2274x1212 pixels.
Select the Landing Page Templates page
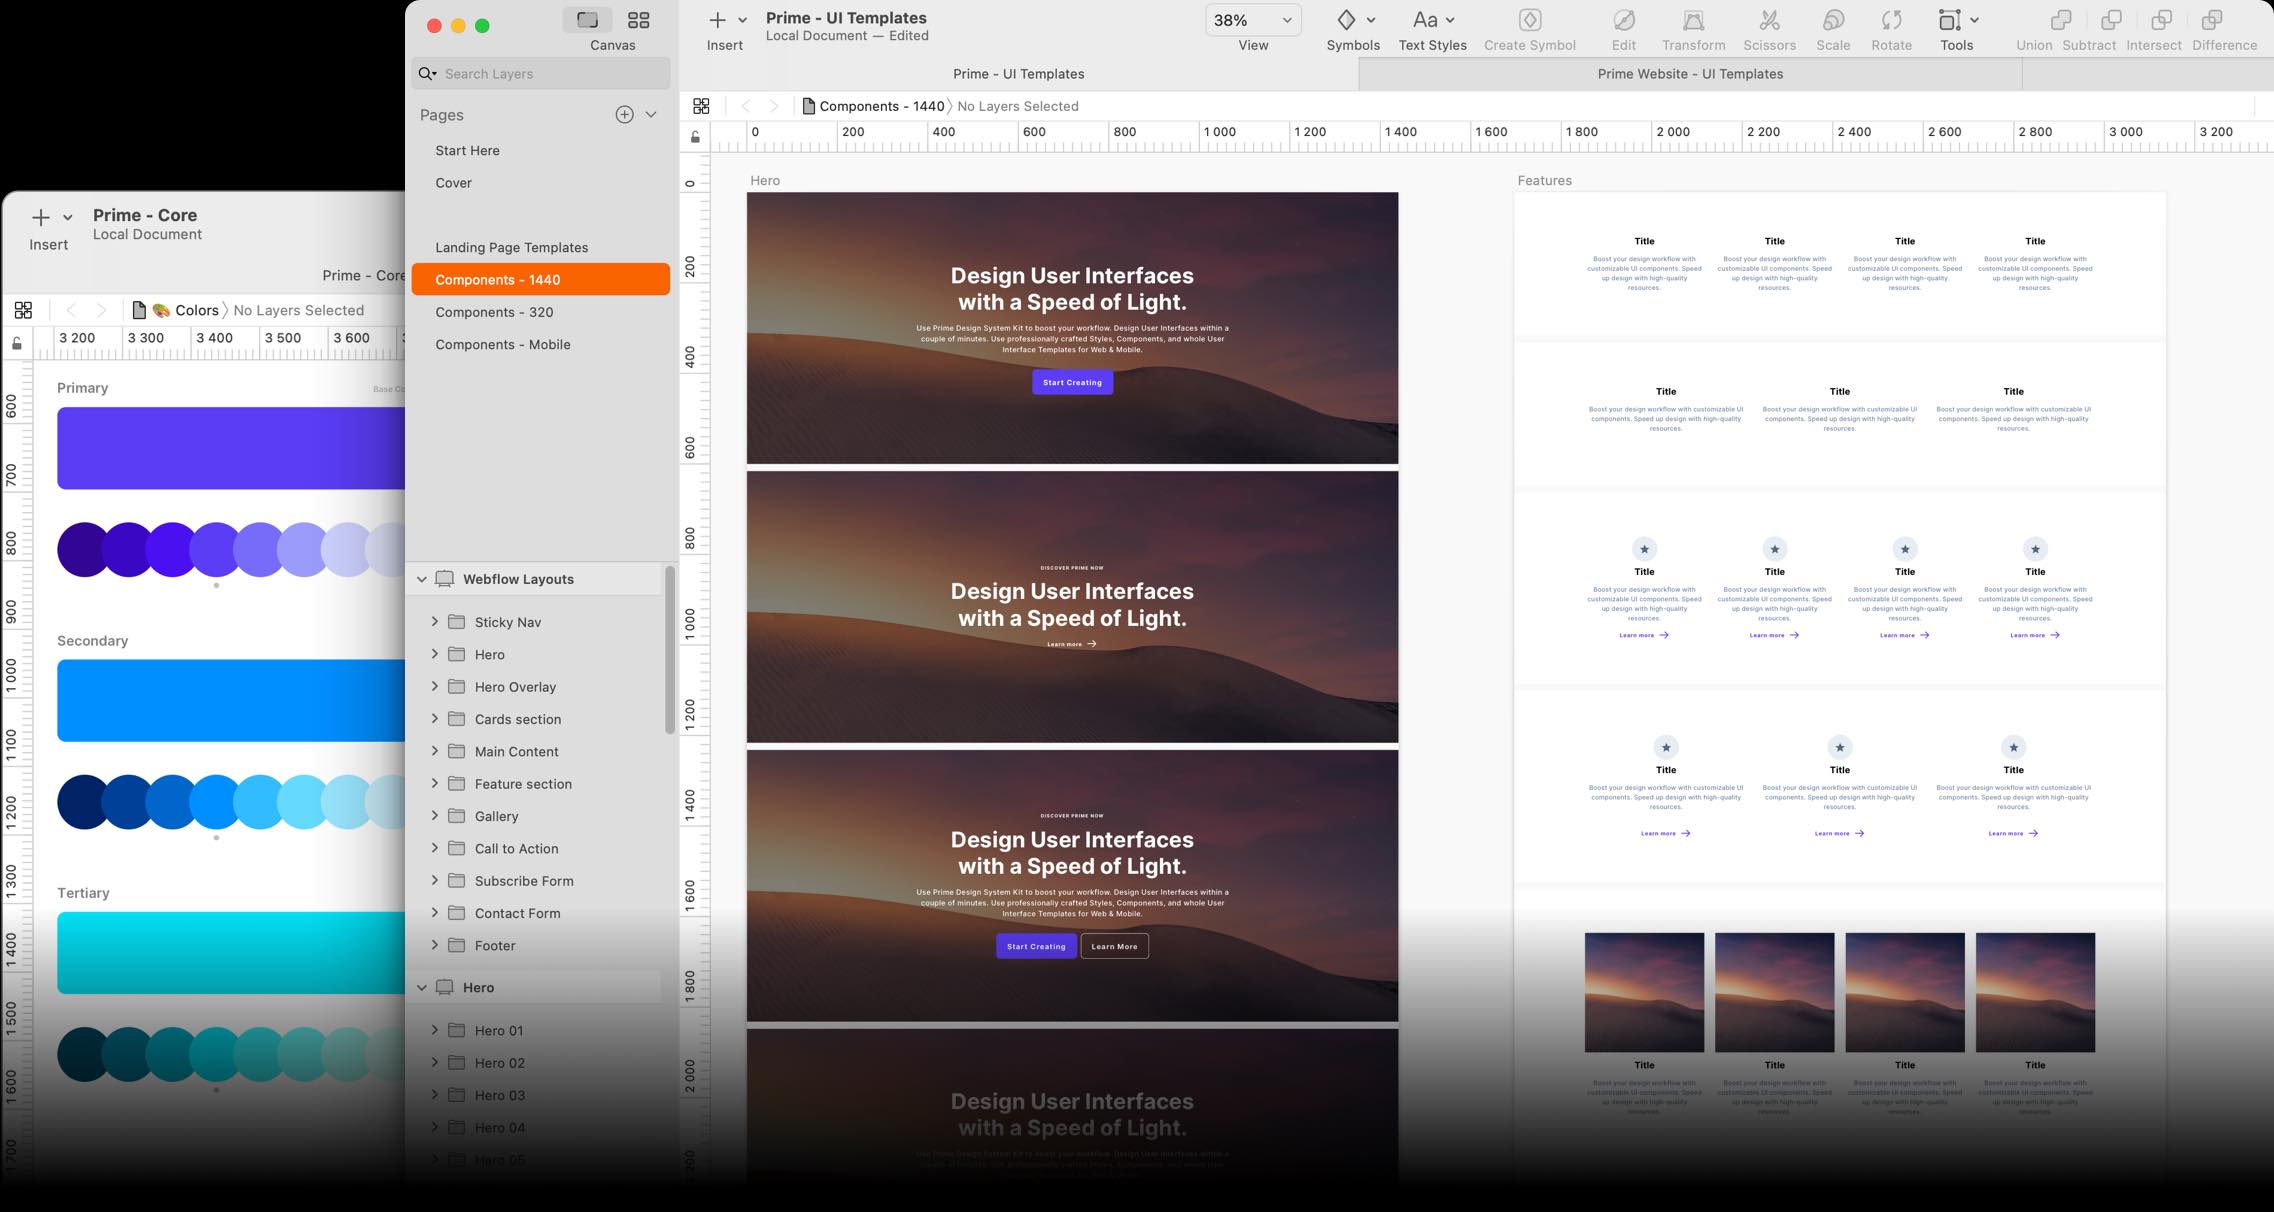point(511,247)
